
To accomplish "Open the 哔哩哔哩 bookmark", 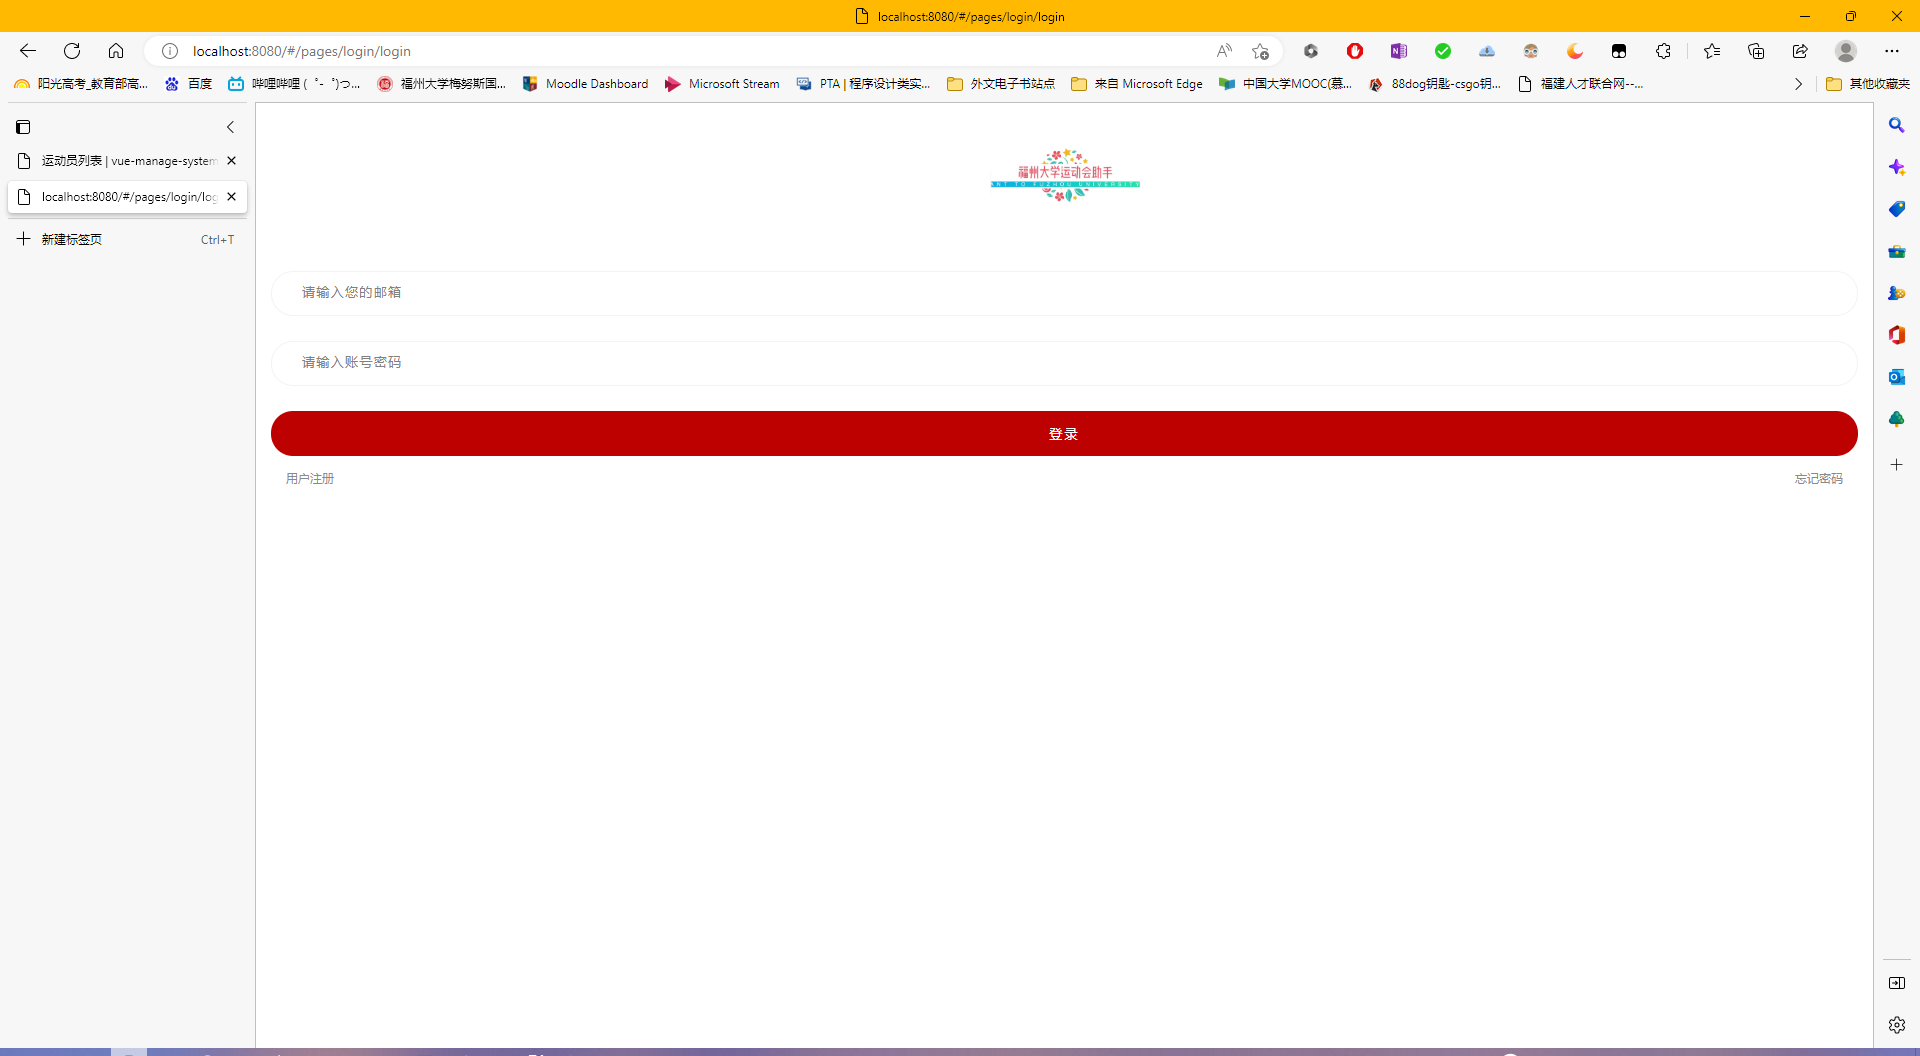I will [295, 84].
